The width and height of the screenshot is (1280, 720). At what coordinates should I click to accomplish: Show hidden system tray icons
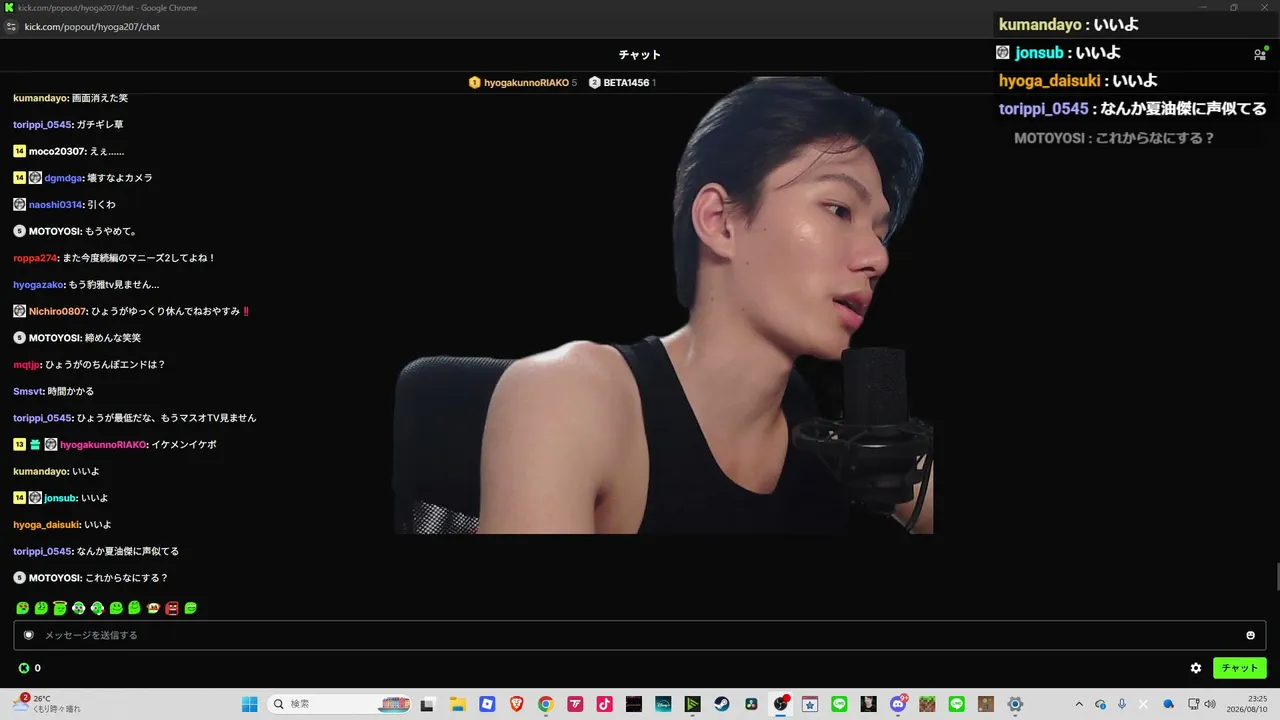1078,704
